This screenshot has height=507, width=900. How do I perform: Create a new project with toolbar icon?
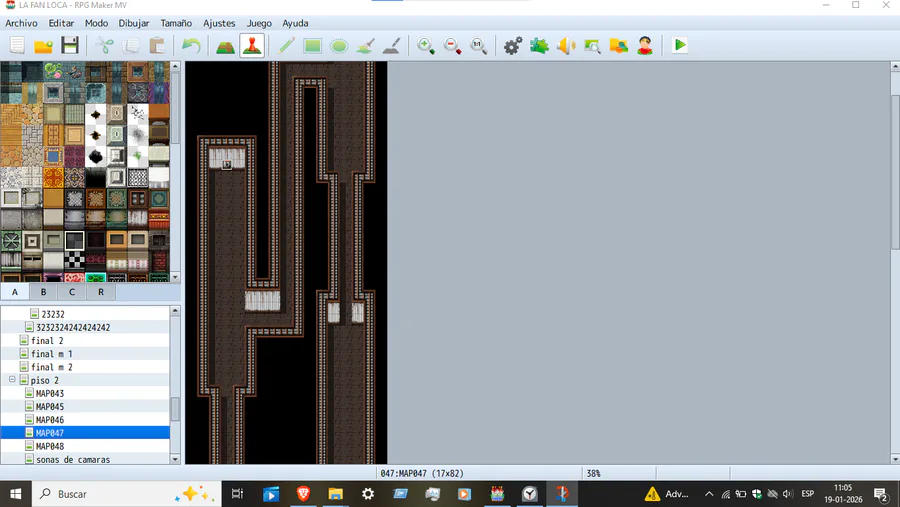click(x=17, y=45)
